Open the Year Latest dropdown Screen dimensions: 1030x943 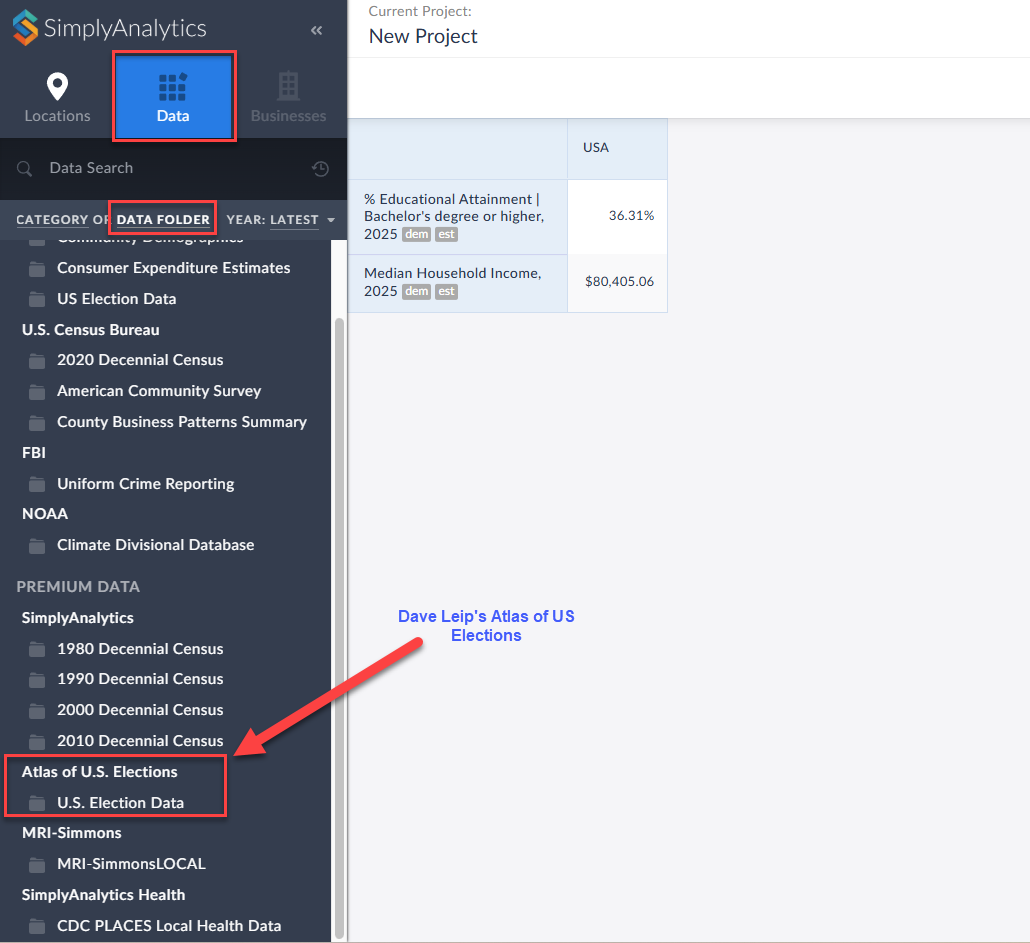[294, 220]
